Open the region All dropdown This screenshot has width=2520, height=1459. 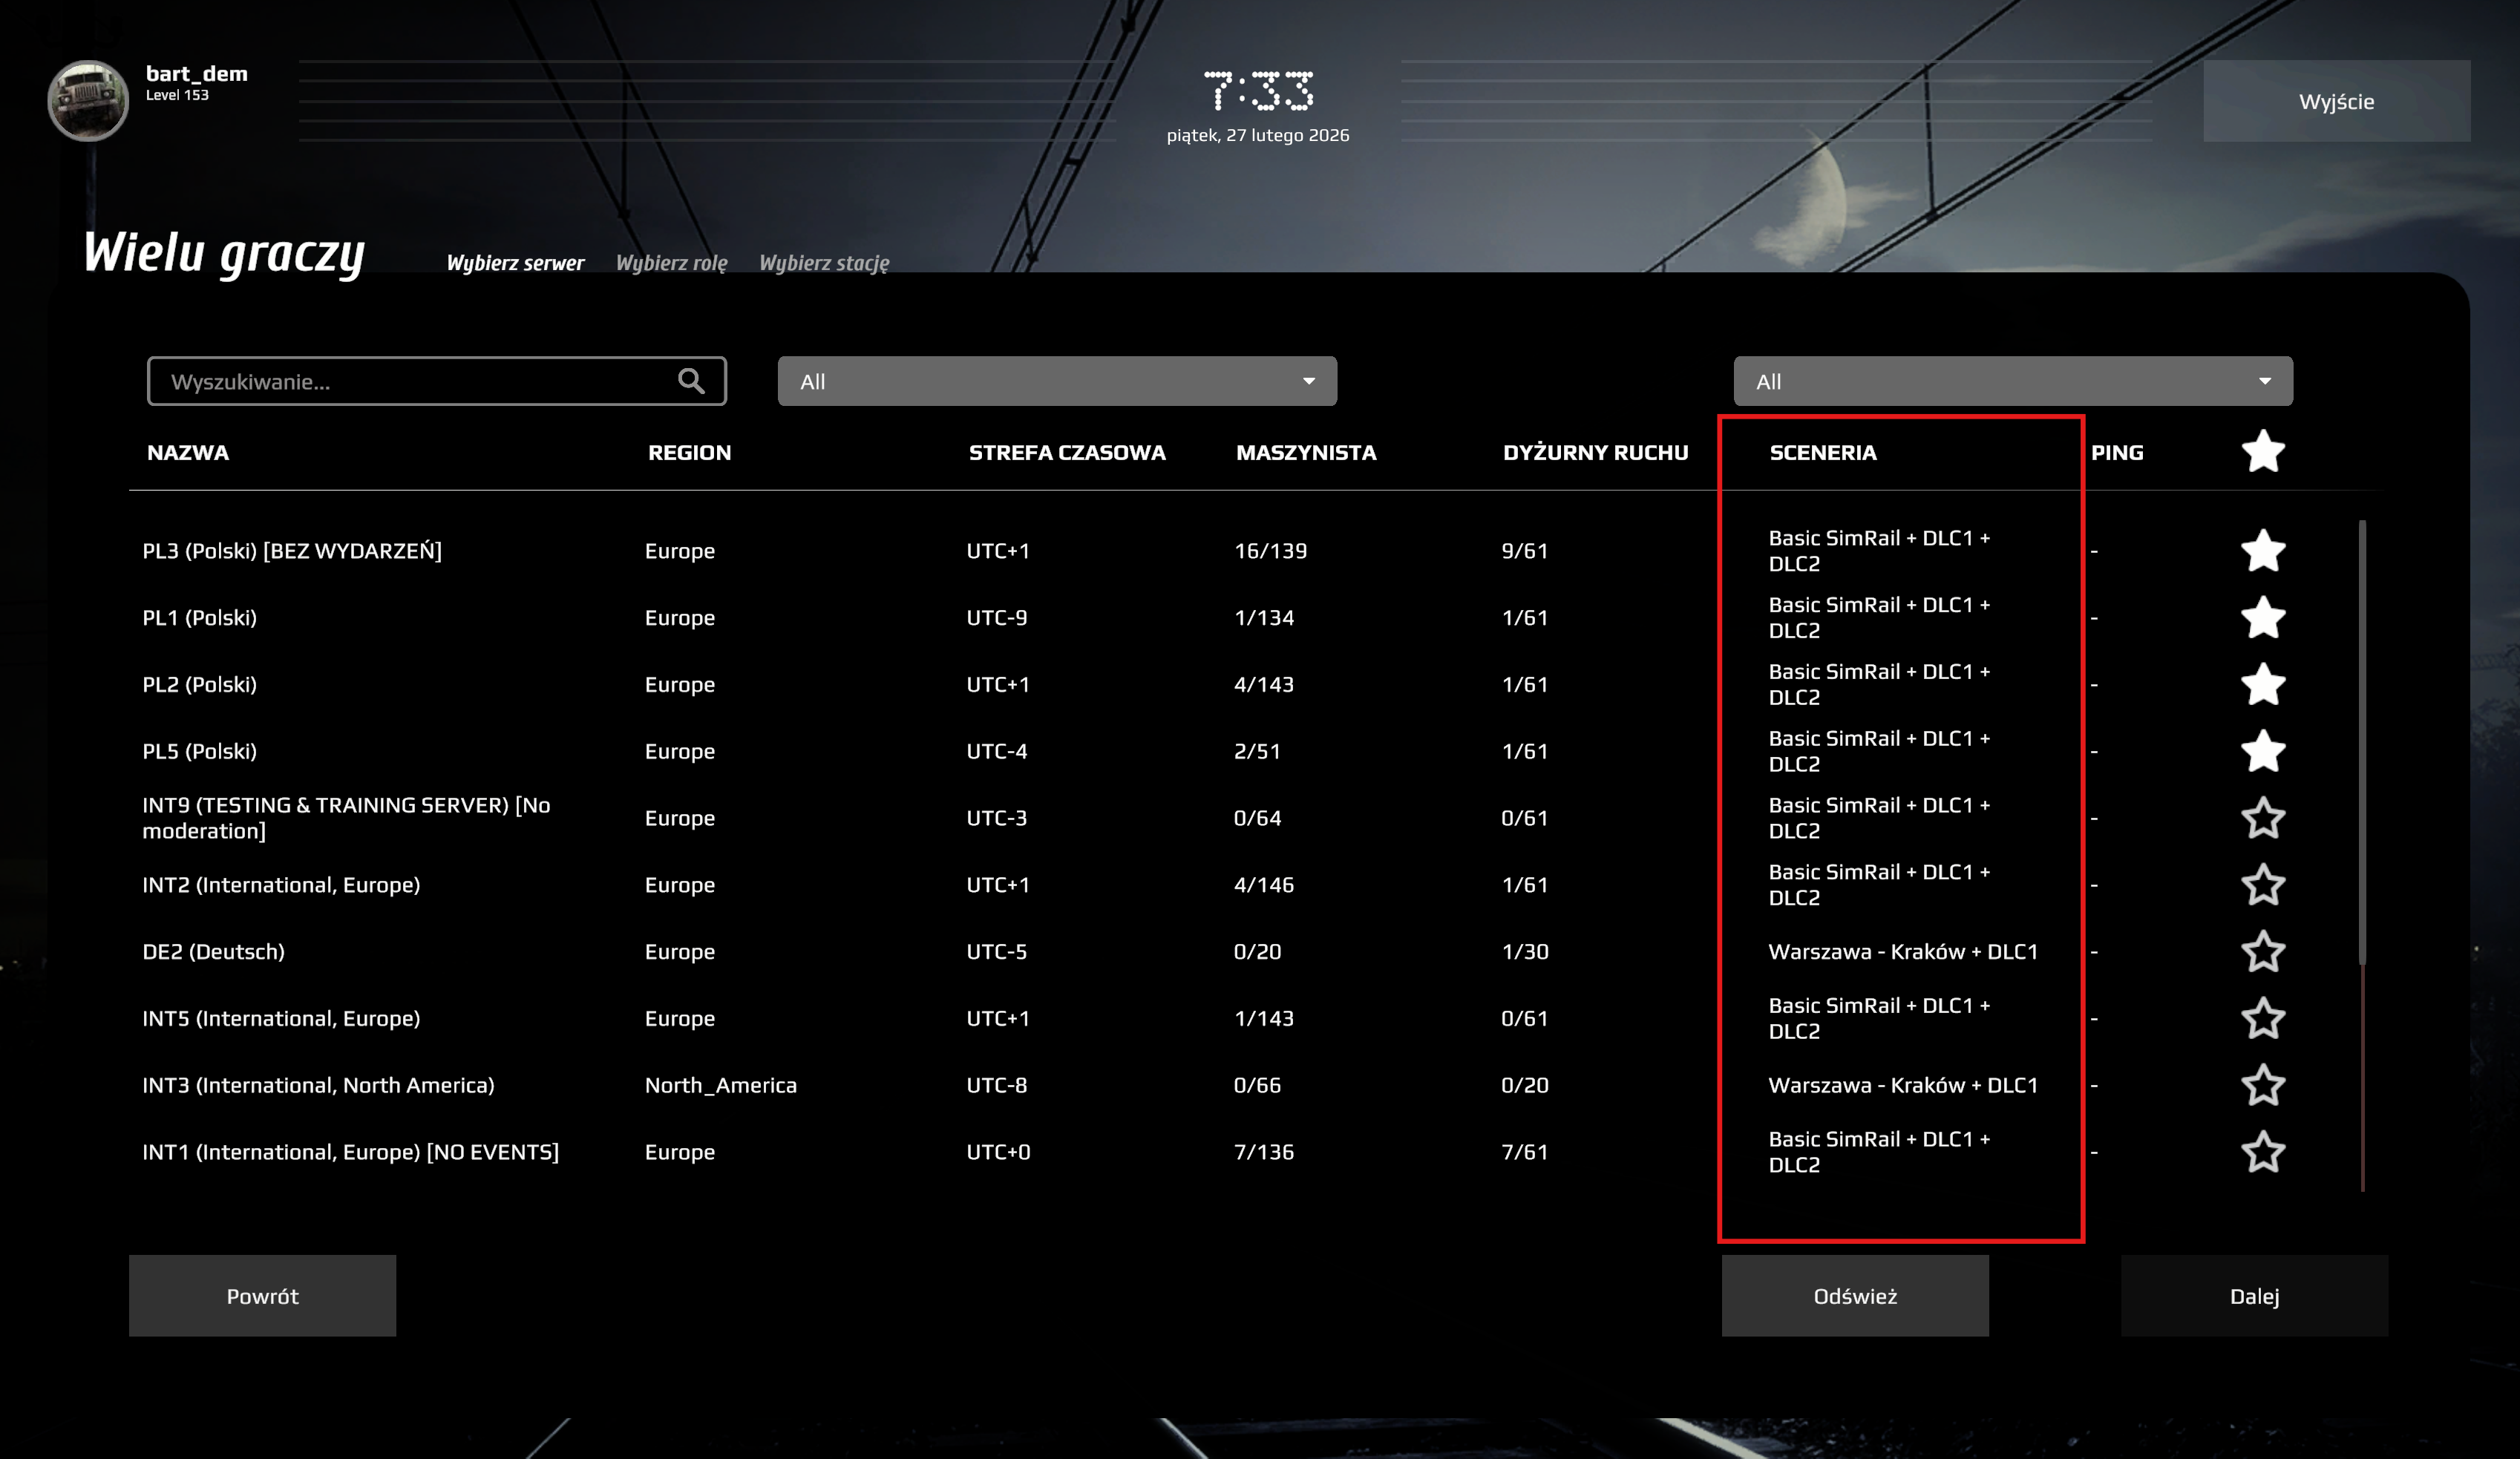[1056, 381]
